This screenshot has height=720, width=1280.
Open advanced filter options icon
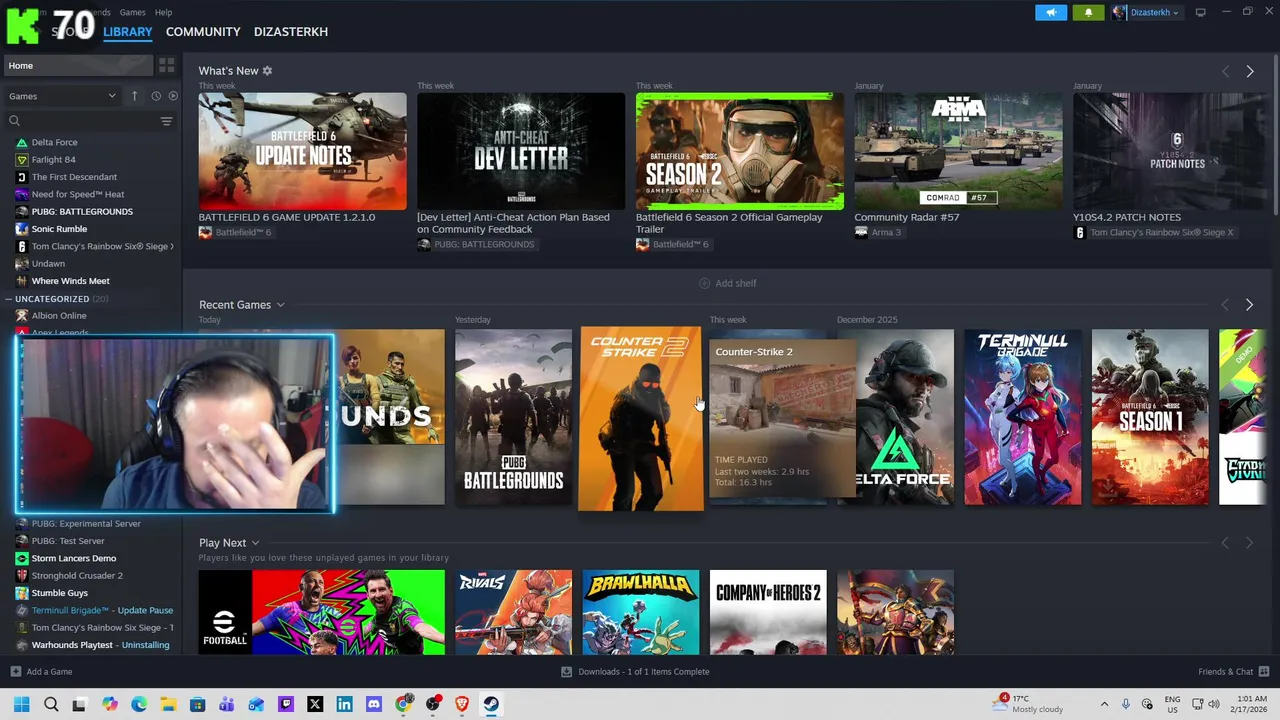tap(166, 121)
